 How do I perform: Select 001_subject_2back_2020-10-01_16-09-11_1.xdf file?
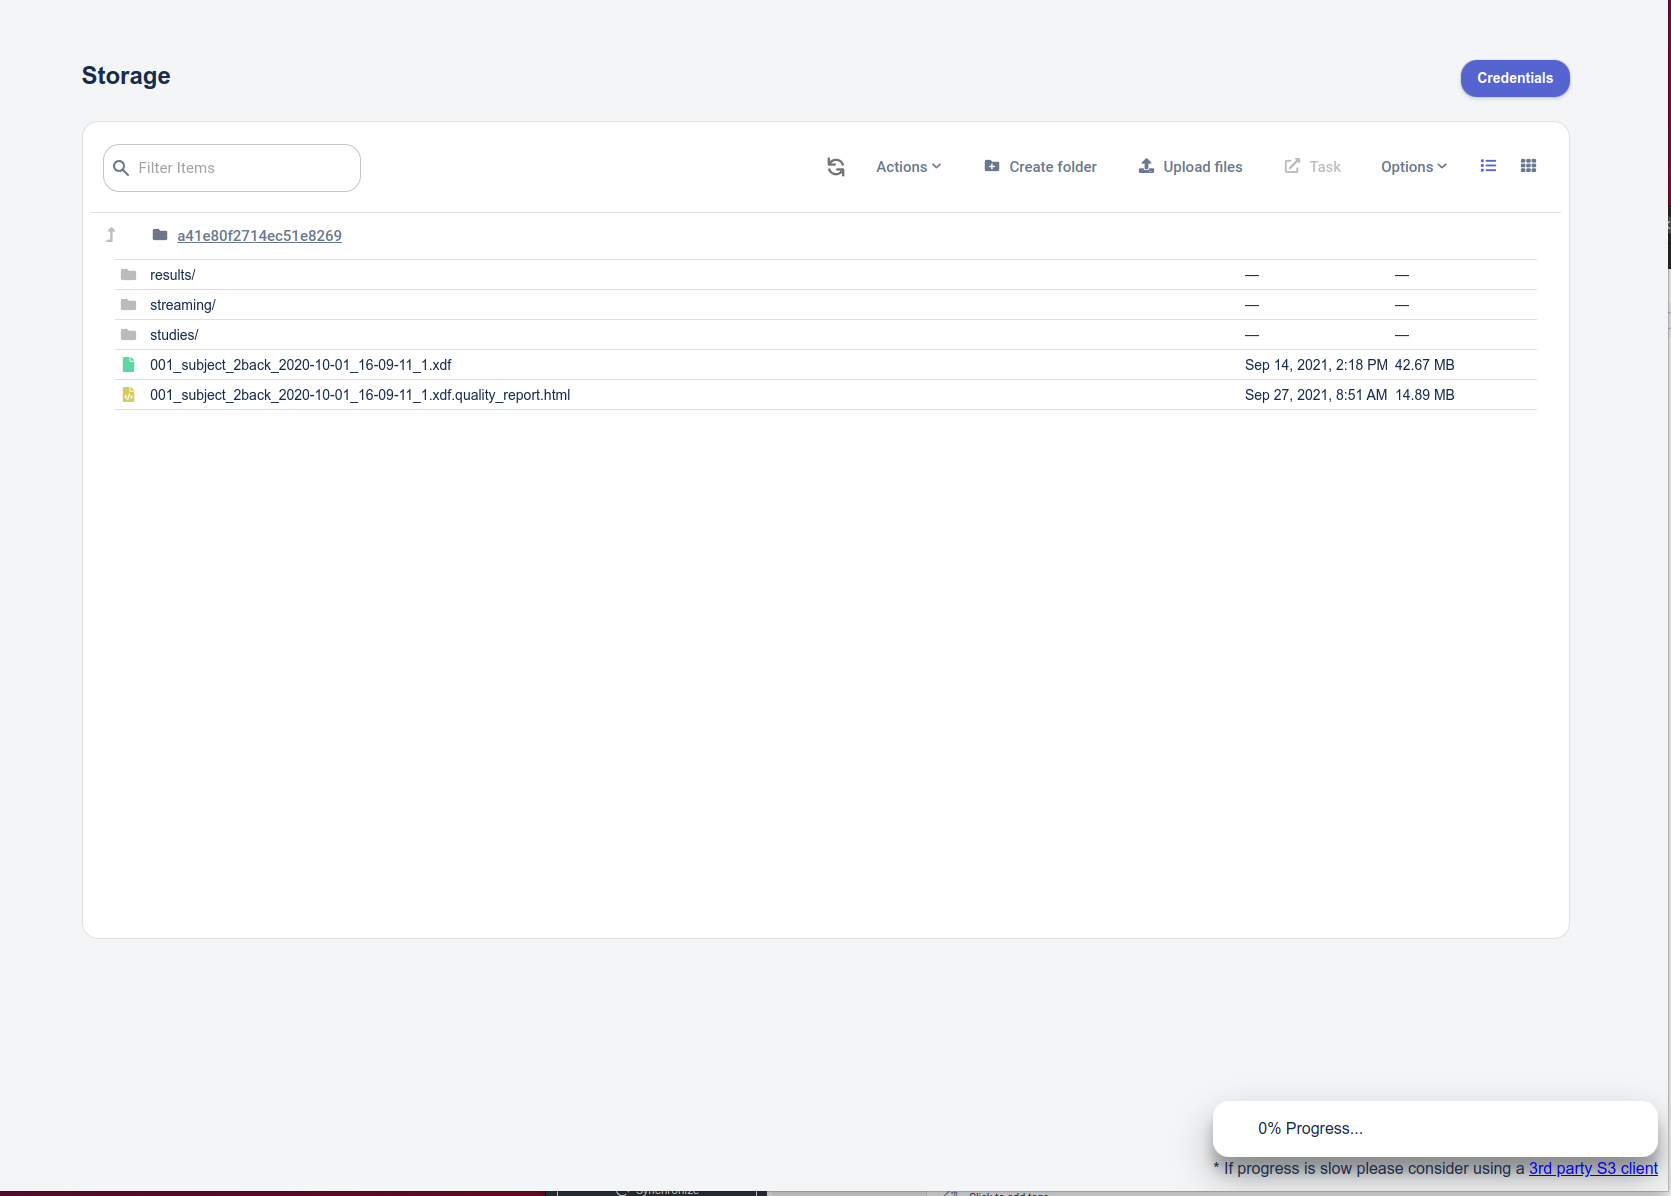coord(301,365)
